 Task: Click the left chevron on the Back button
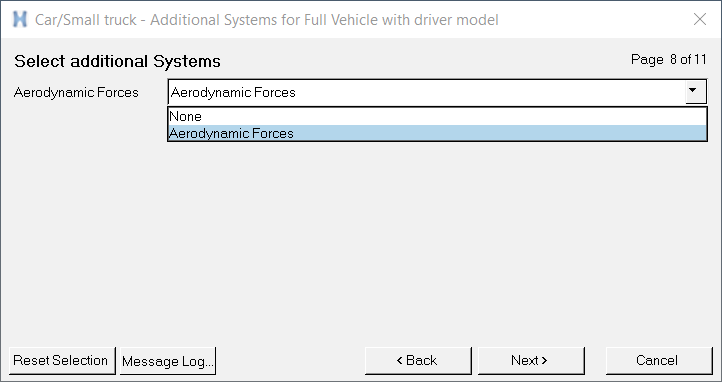pyautogui.click(x=400, y=360)
